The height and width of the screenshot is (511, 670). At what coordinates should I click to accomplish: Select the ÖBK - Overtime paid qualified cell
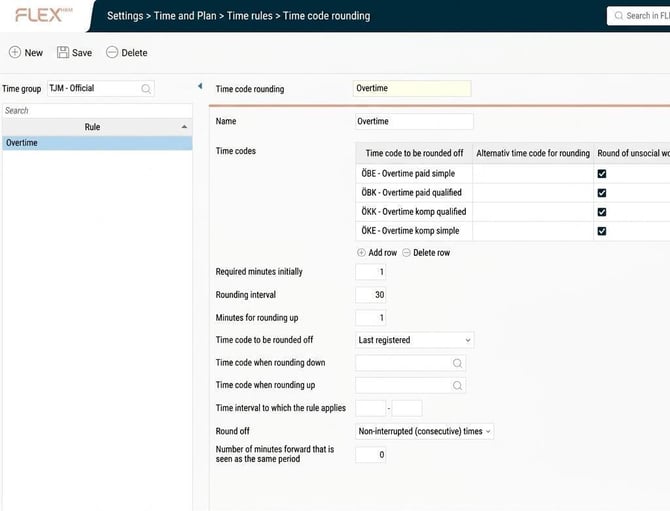(x=414, y=193)
